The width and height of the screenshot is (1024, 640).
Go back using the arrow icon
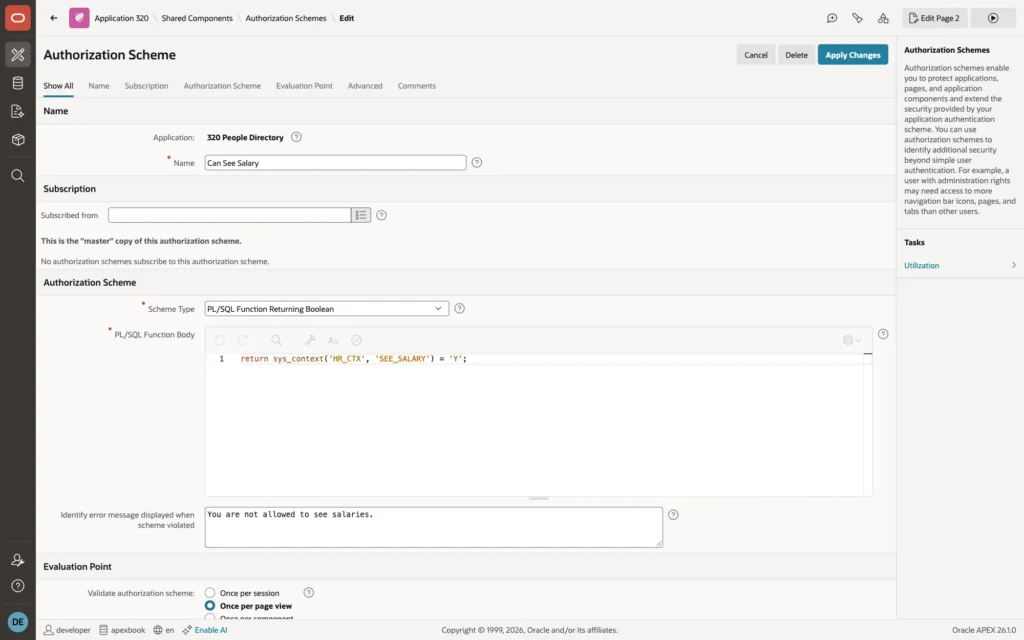pos(54,18)
